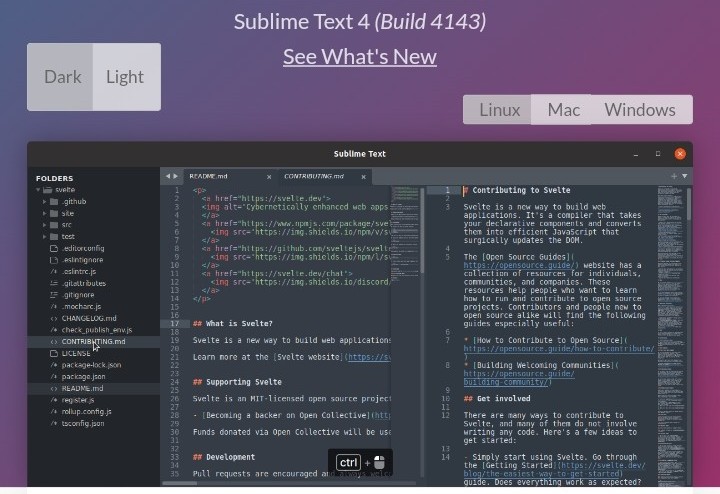Click the tsconfig.json file icon
This screenshot has width=720, height=494.
[x=54, y=424]
